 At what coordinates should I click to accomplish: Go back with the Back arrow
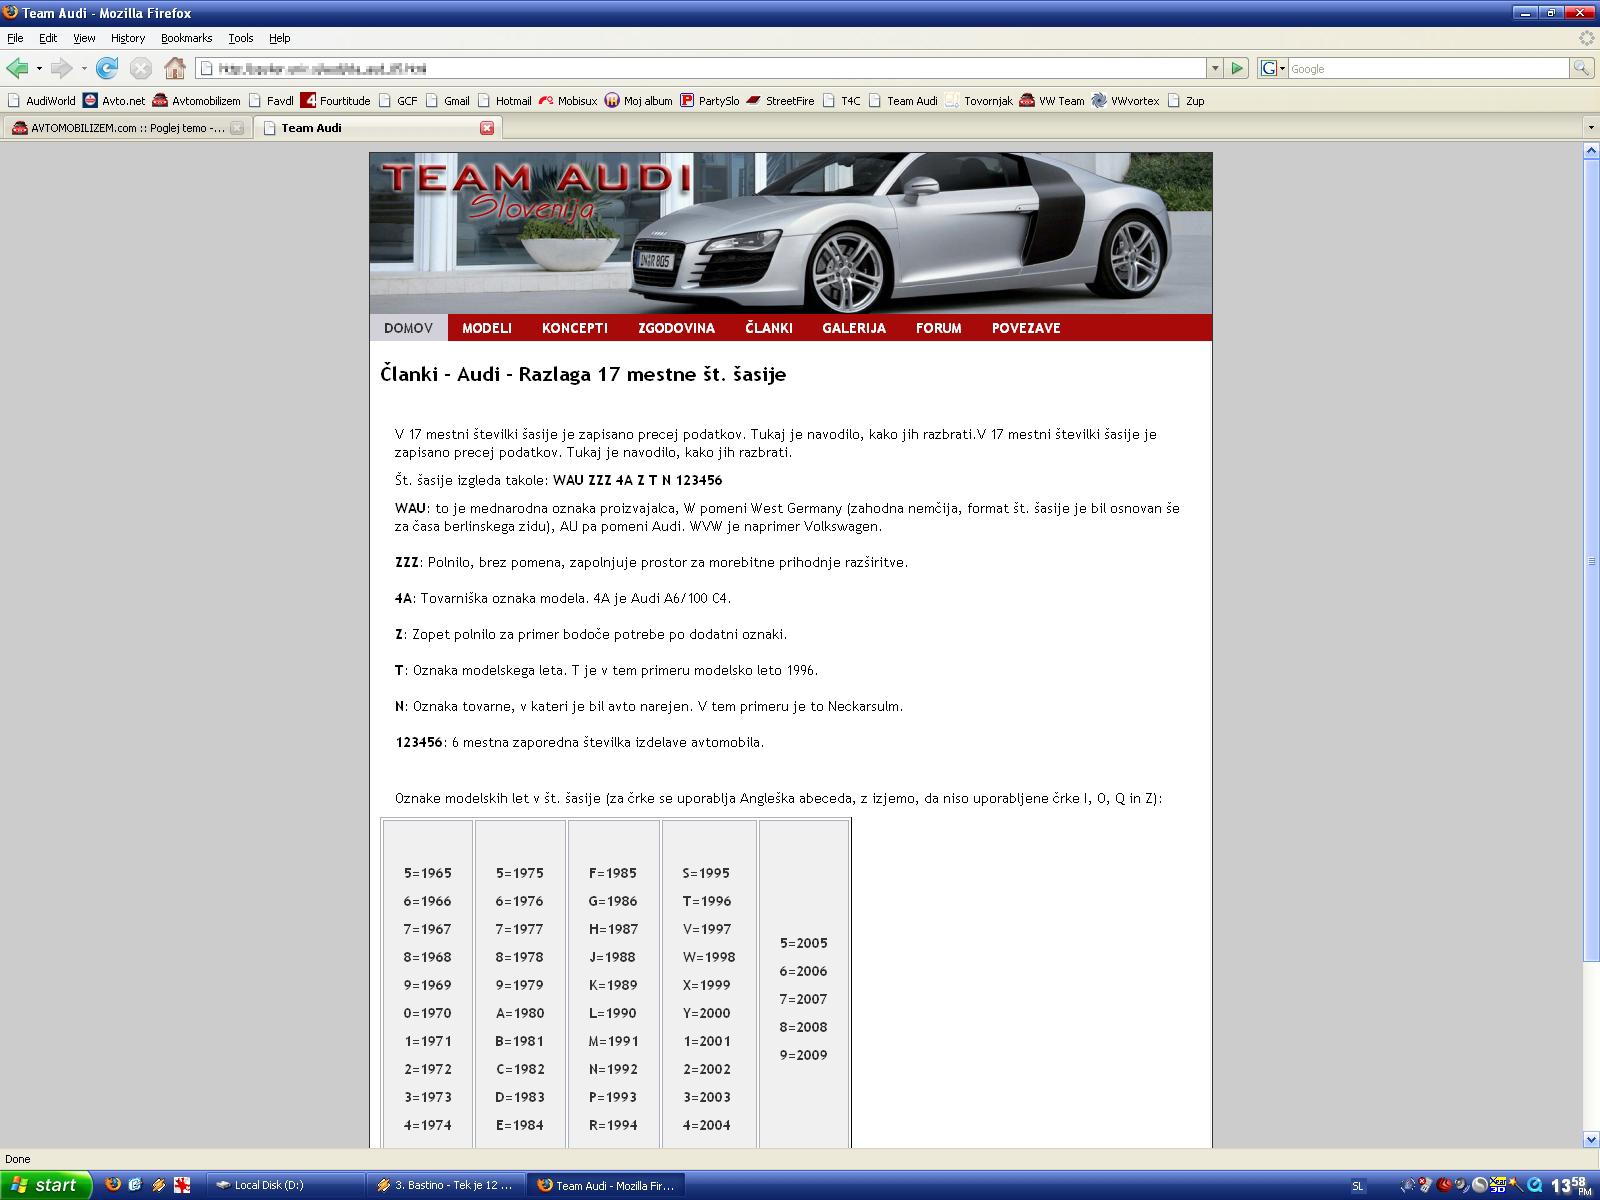click(x=17, y=68)
